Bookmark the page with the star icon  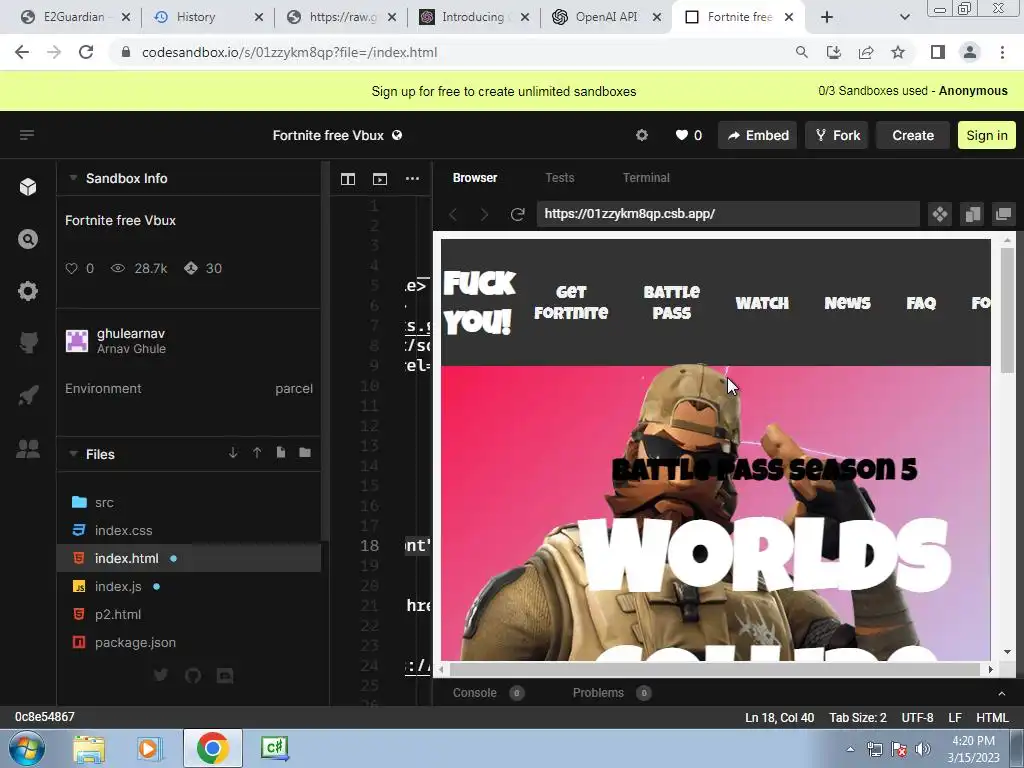899,52
